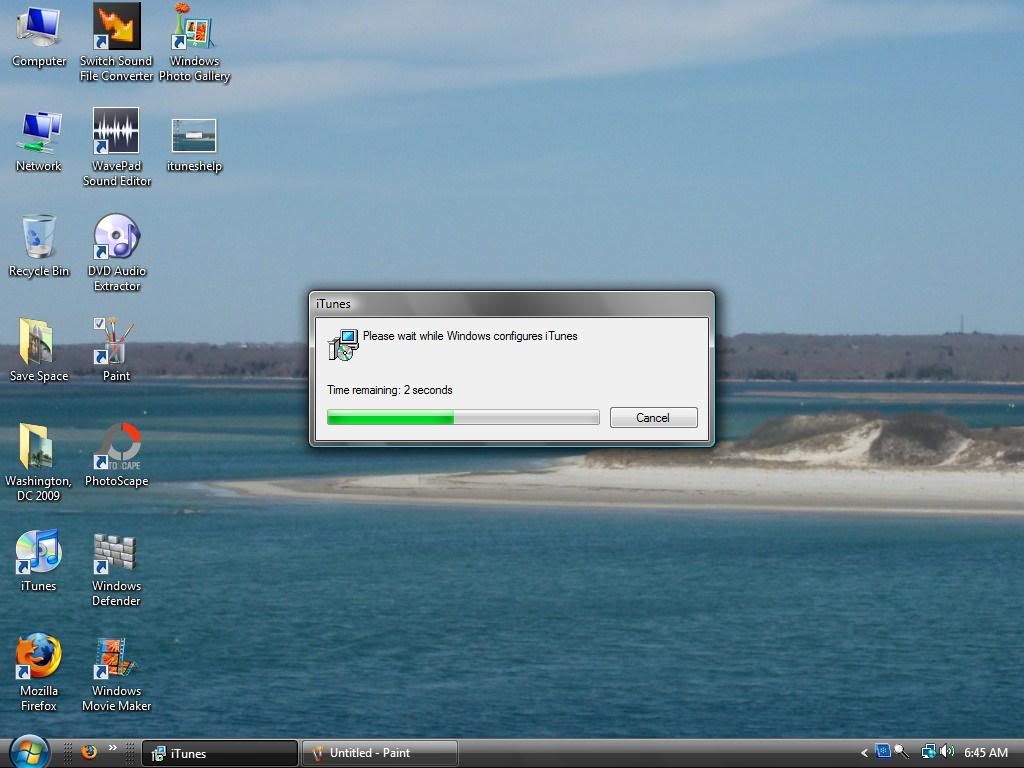
Task: Cancel the iTunes configuration dialog
Action: pos(654,418)
